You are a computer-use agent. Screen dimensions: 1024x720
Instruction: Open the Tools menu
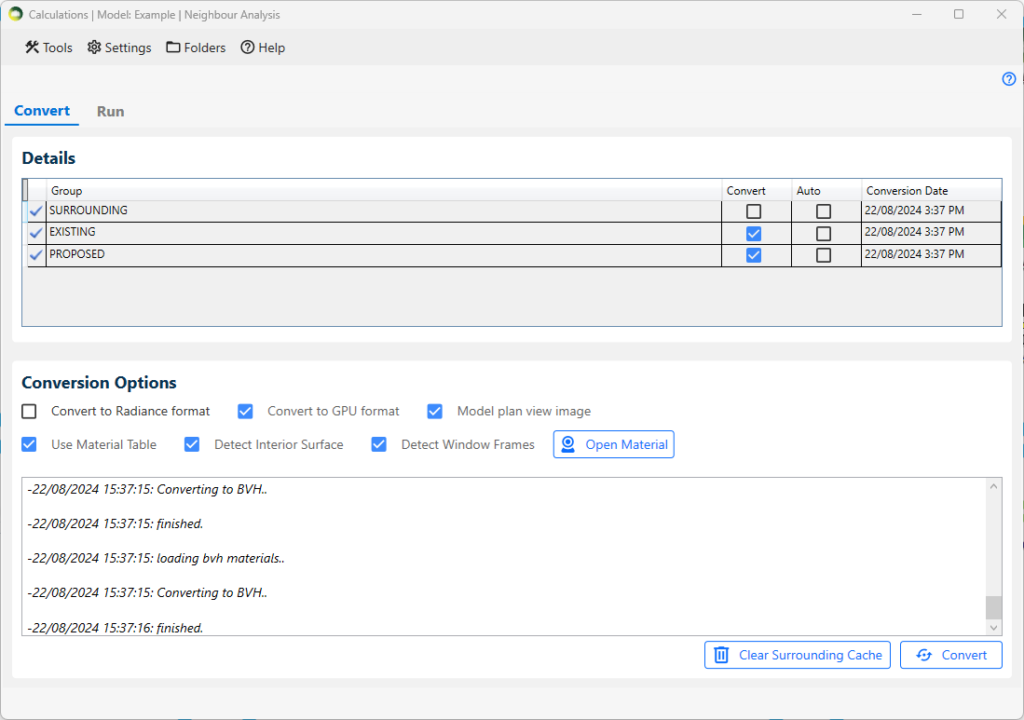pos(49,48)
